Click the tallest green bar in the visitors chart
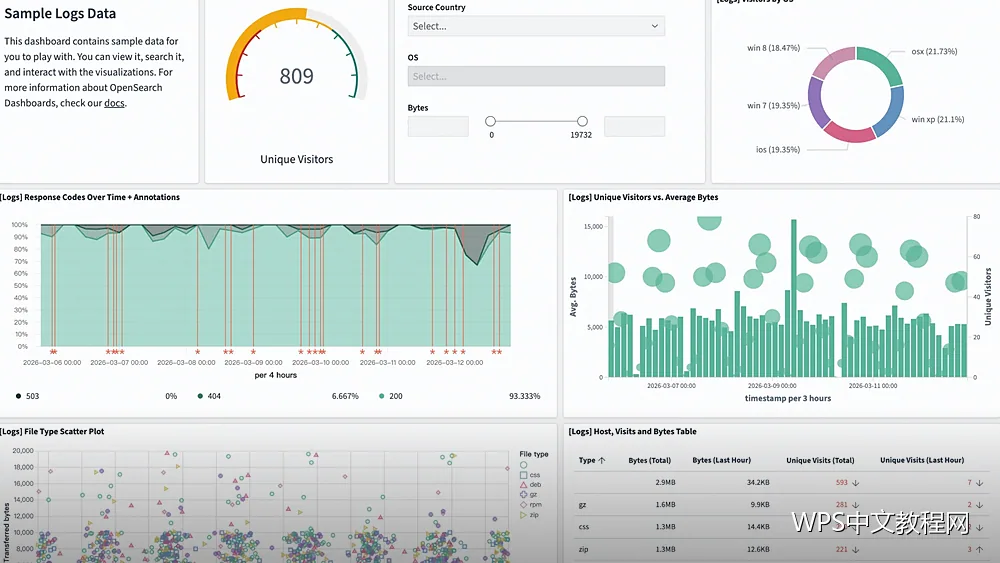Screen dimensions: 1000x563 (x=794, y=298)
